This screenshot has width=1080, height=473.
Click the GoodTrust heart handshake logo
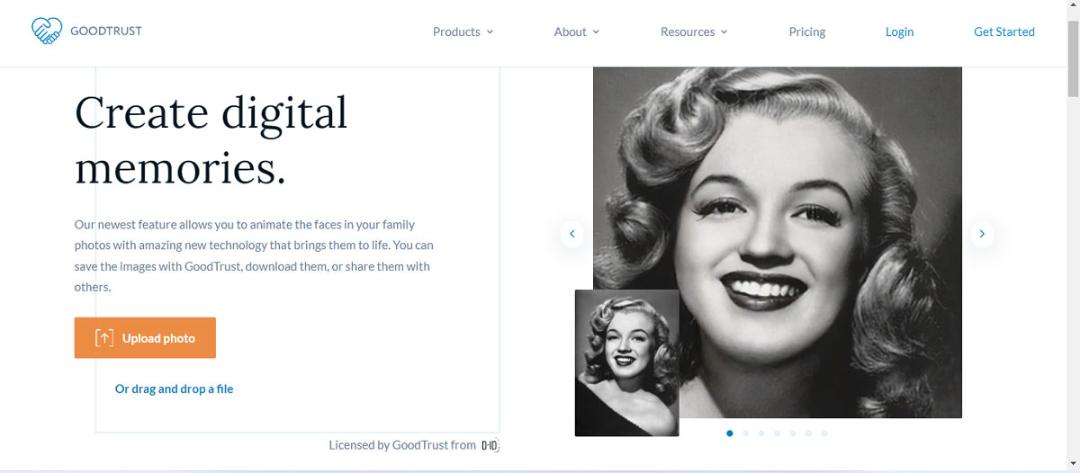(47, 31)
